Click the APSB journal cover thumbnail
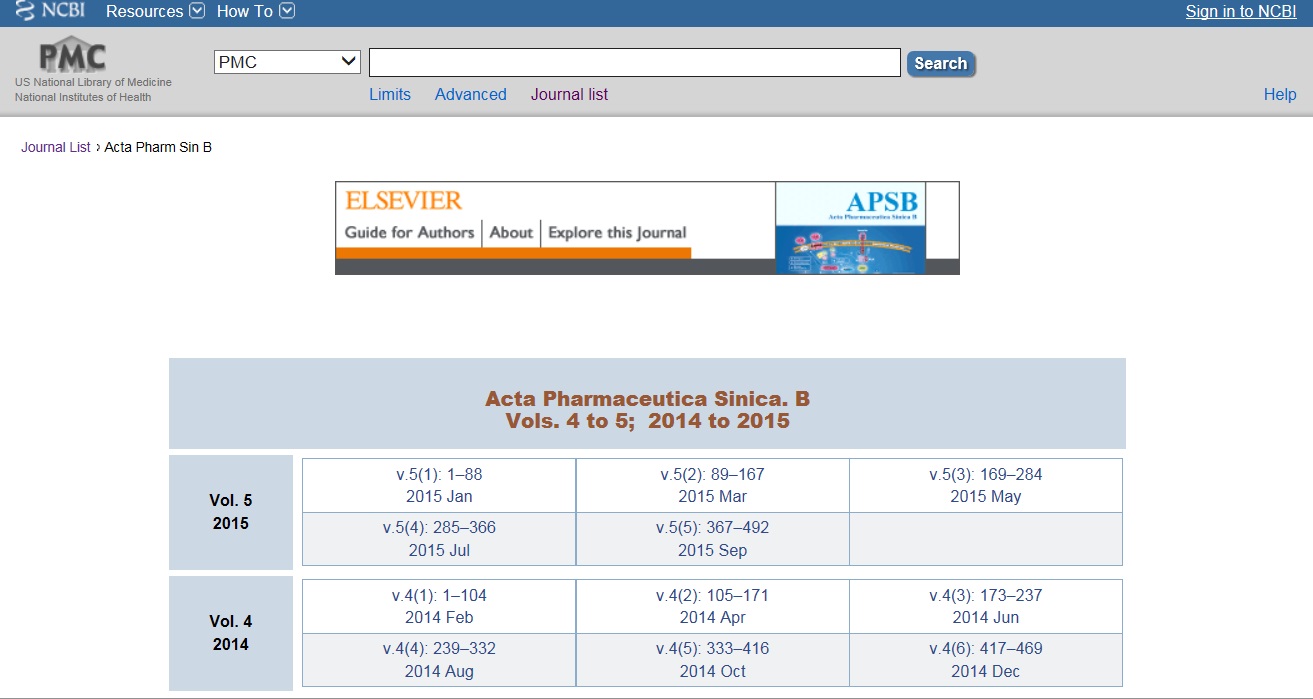Viewport: 1313px width, 699px height. 850,228
